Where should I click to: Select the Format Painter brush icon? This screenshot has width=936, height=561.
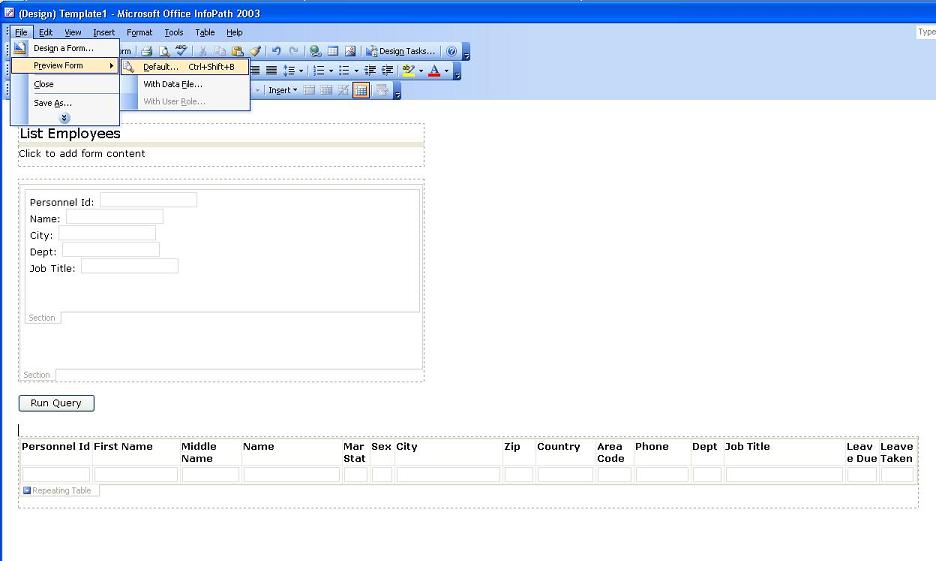coord(255,51)
